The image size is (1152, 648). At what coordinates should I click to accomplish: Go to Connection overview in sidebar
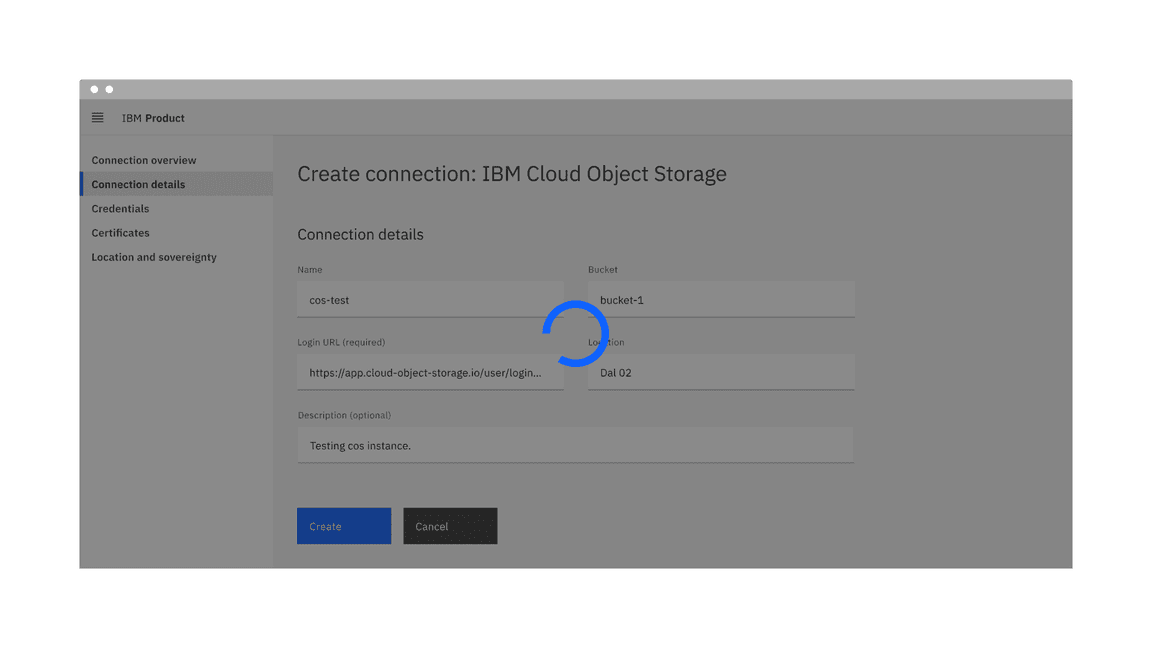click(144, 160)
